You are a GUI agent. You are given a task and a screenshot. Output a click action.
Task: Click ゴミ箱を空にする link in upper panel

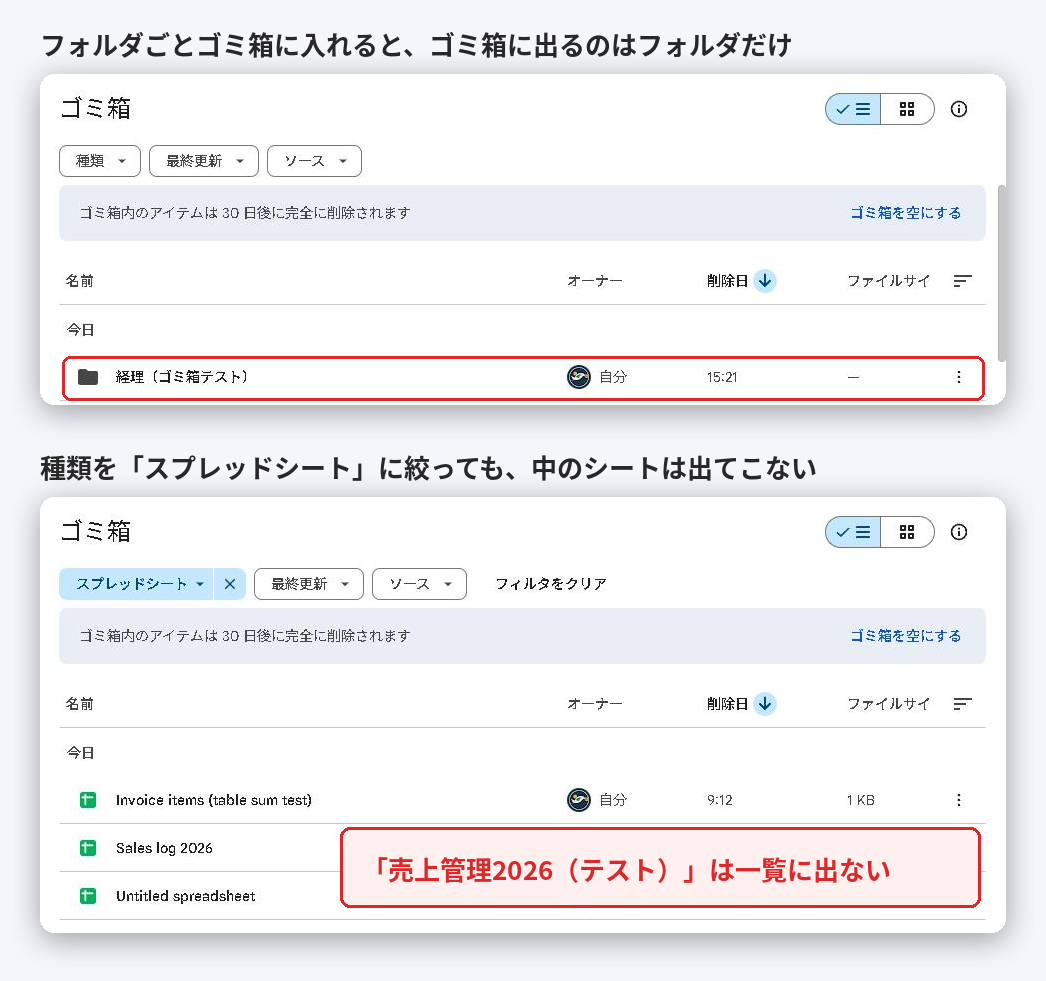click(x=905, y=213)
